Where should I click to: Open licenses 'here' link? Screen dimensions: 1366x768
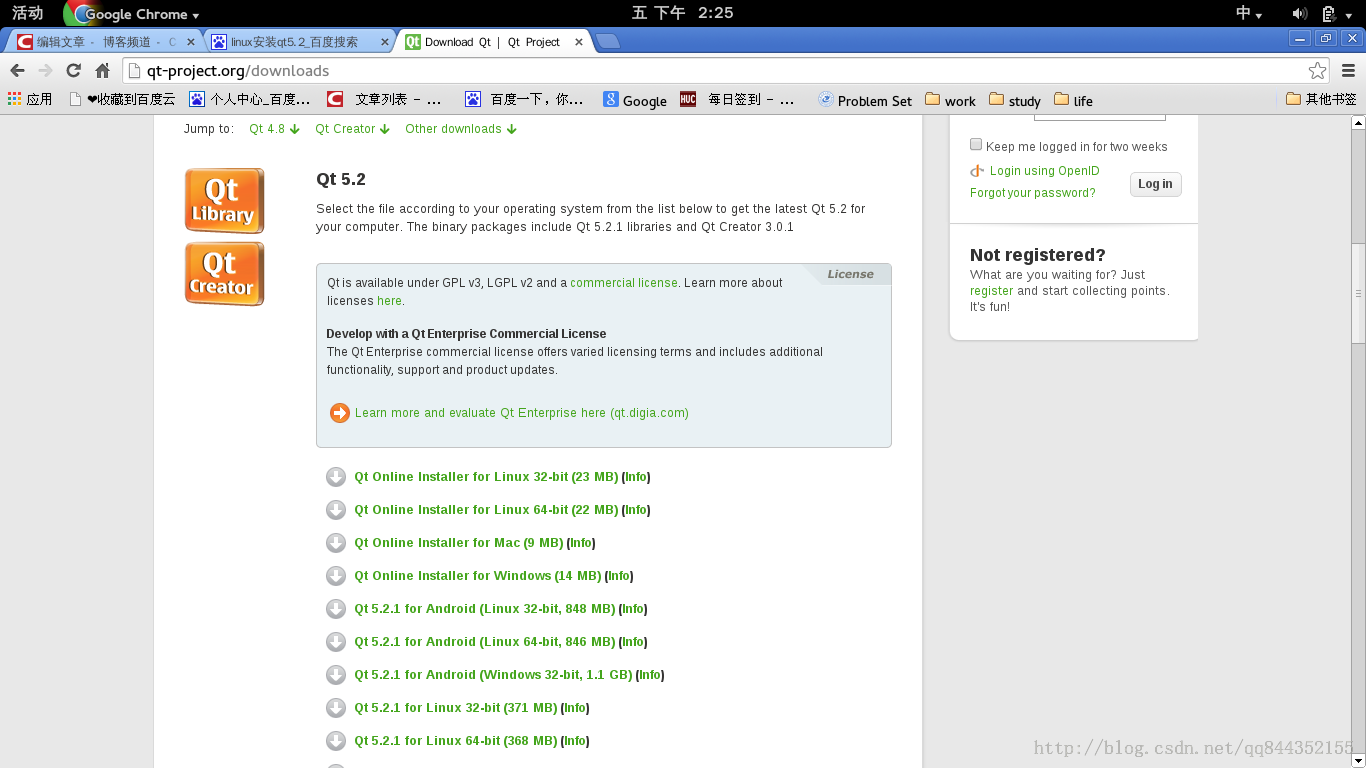[x=389, y=301]
